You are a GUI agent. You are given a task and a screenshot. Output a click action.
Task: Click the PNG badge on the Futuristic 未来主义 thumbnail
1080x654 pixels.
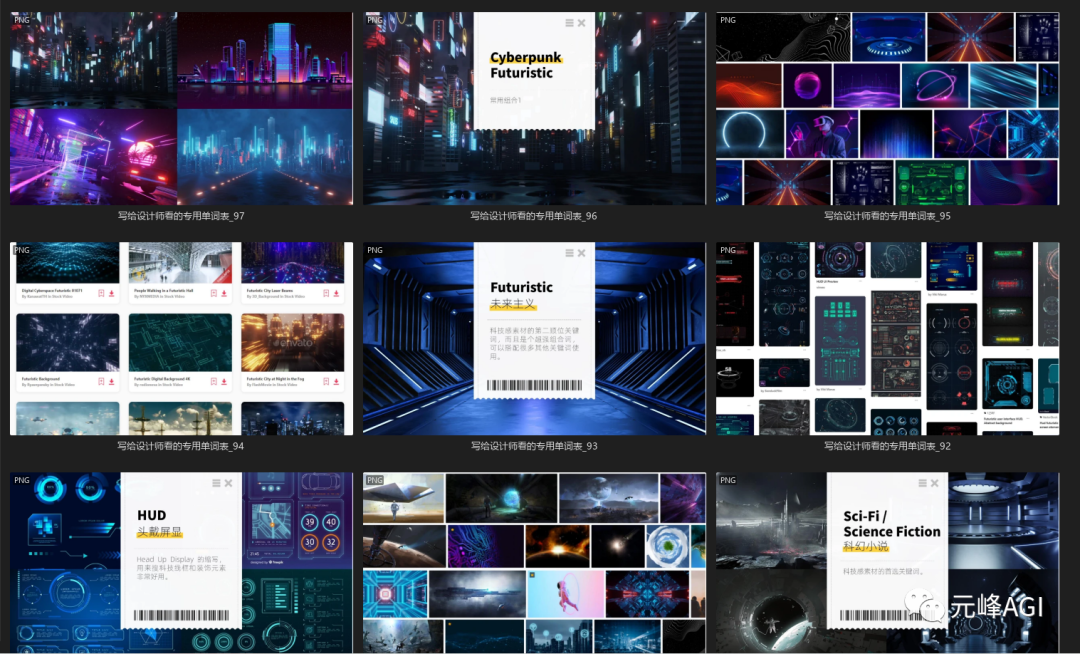(375, 250)
